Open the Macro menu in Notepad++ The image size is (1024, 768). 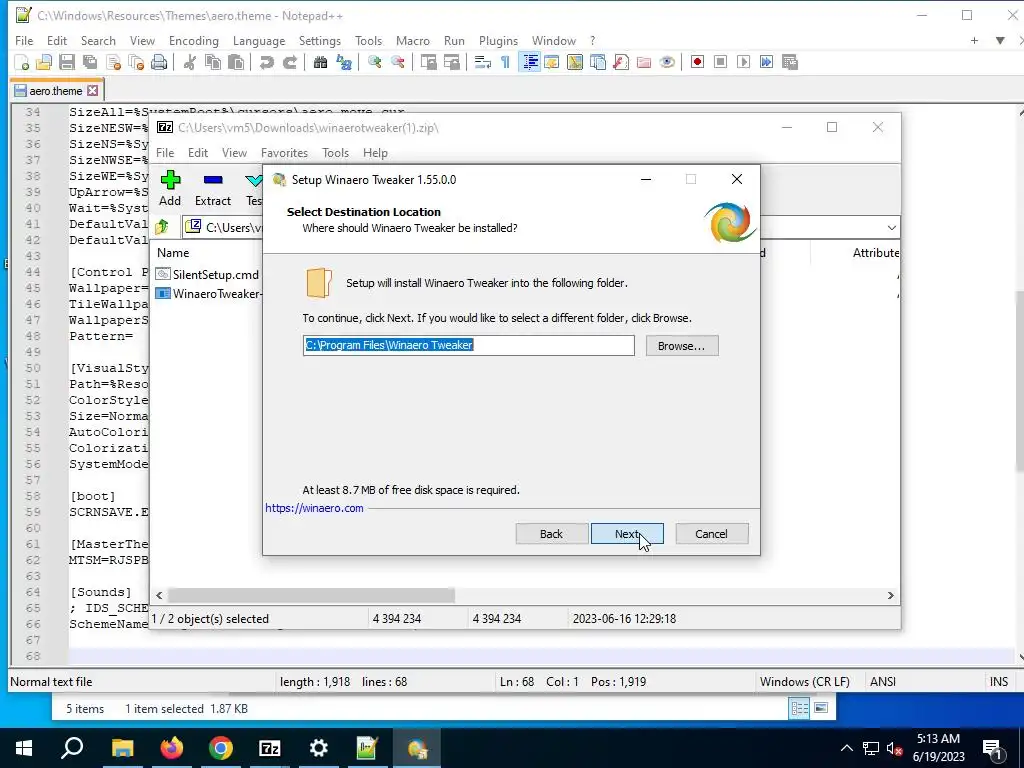click(x=413, y=40)
